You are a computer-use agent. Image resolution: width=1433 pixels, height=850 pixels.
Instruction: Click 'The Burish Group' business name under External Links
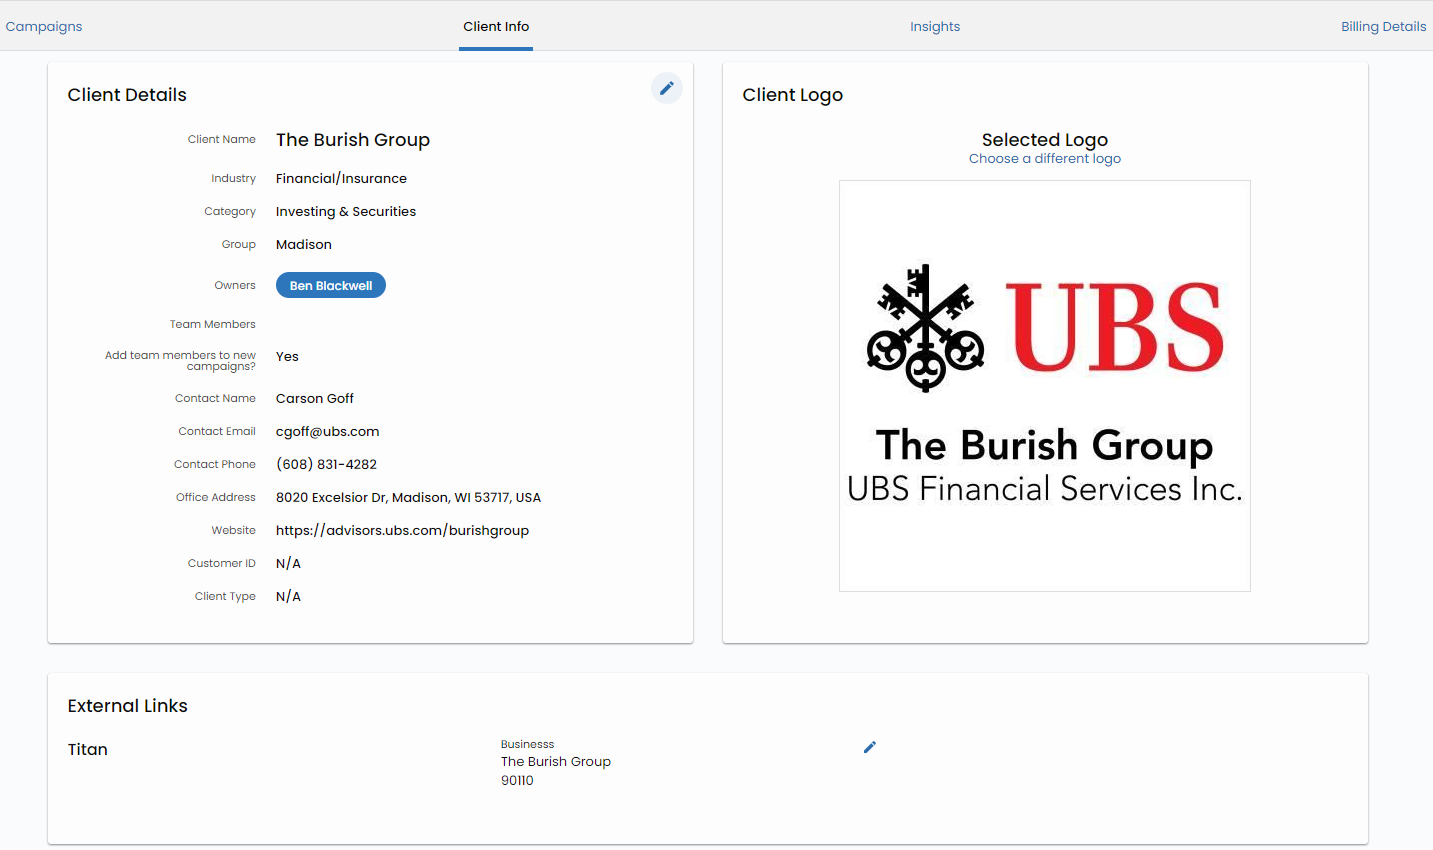[556, 761]
